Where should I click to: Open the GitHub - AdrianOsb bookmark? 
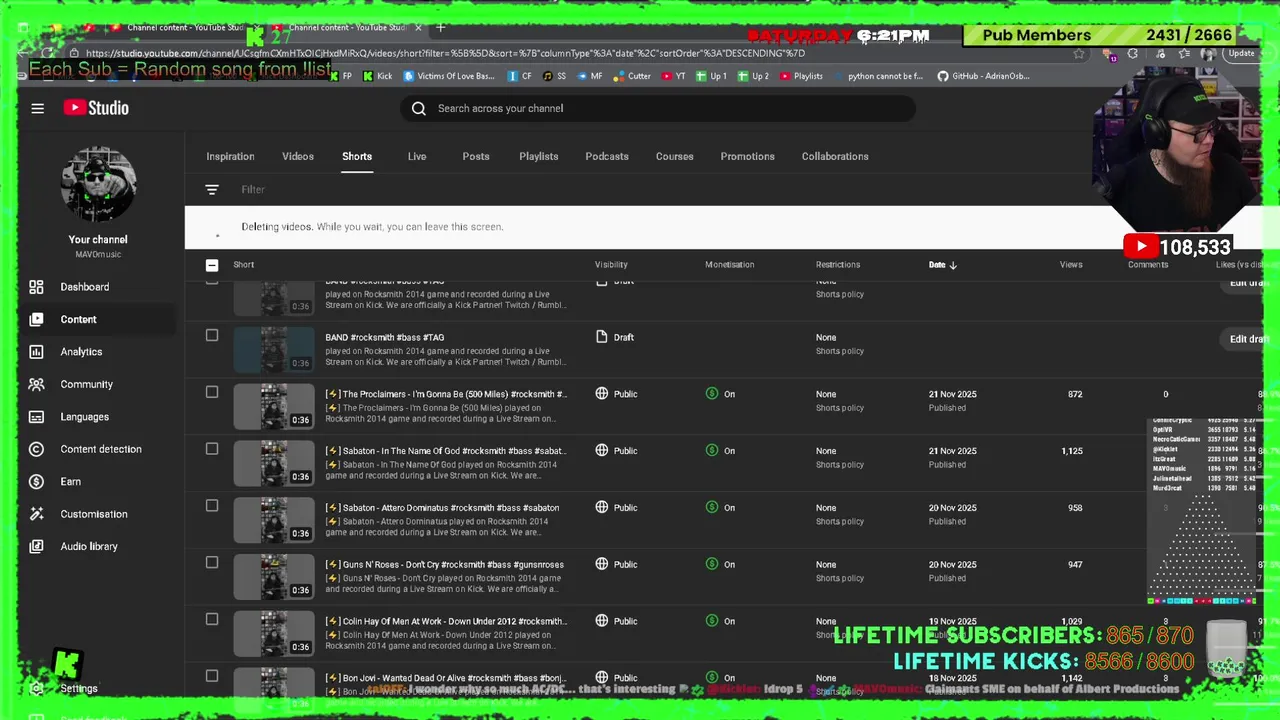(983, 76)
